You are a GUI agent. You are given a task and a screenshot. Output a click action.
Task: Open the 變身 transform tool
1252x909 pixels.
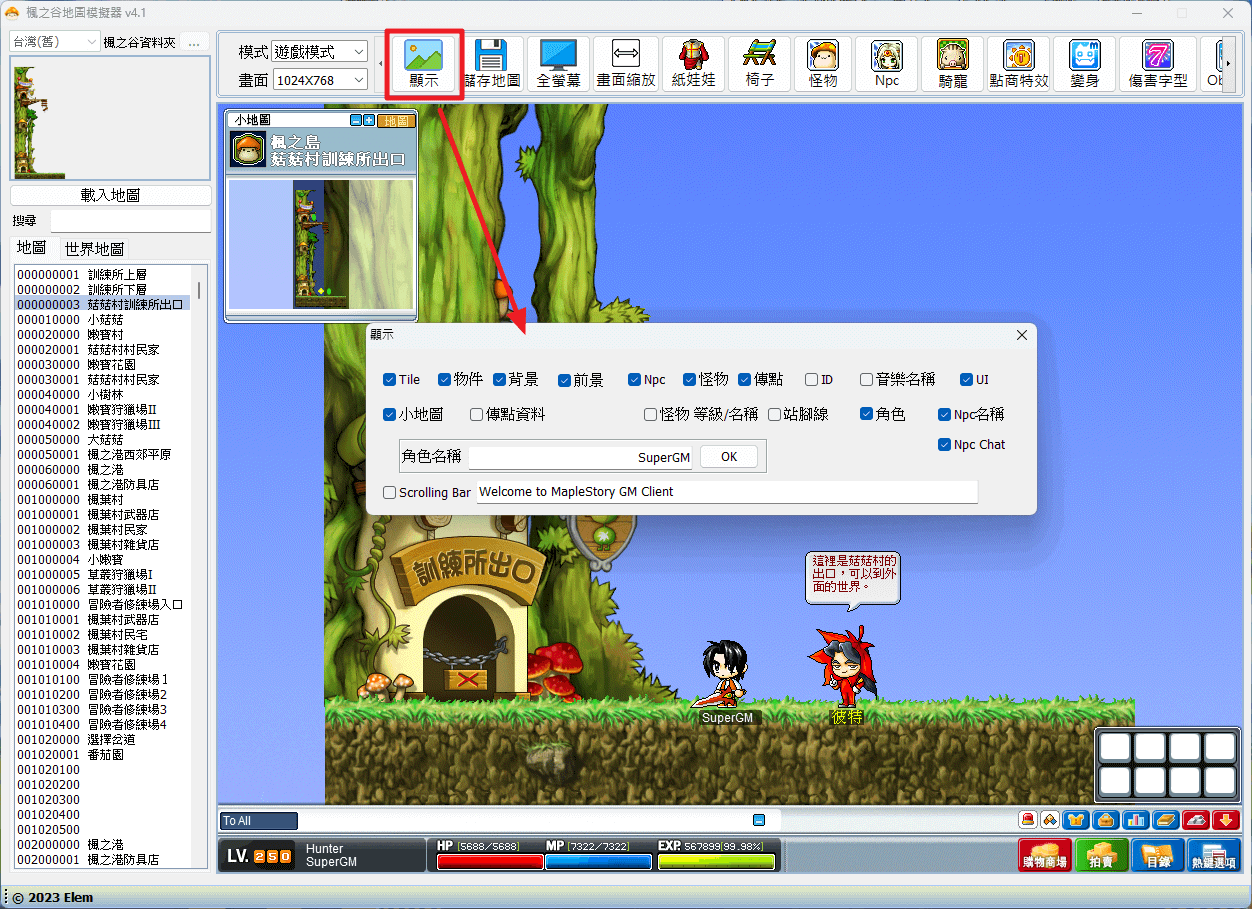(x=1084, y=64)
